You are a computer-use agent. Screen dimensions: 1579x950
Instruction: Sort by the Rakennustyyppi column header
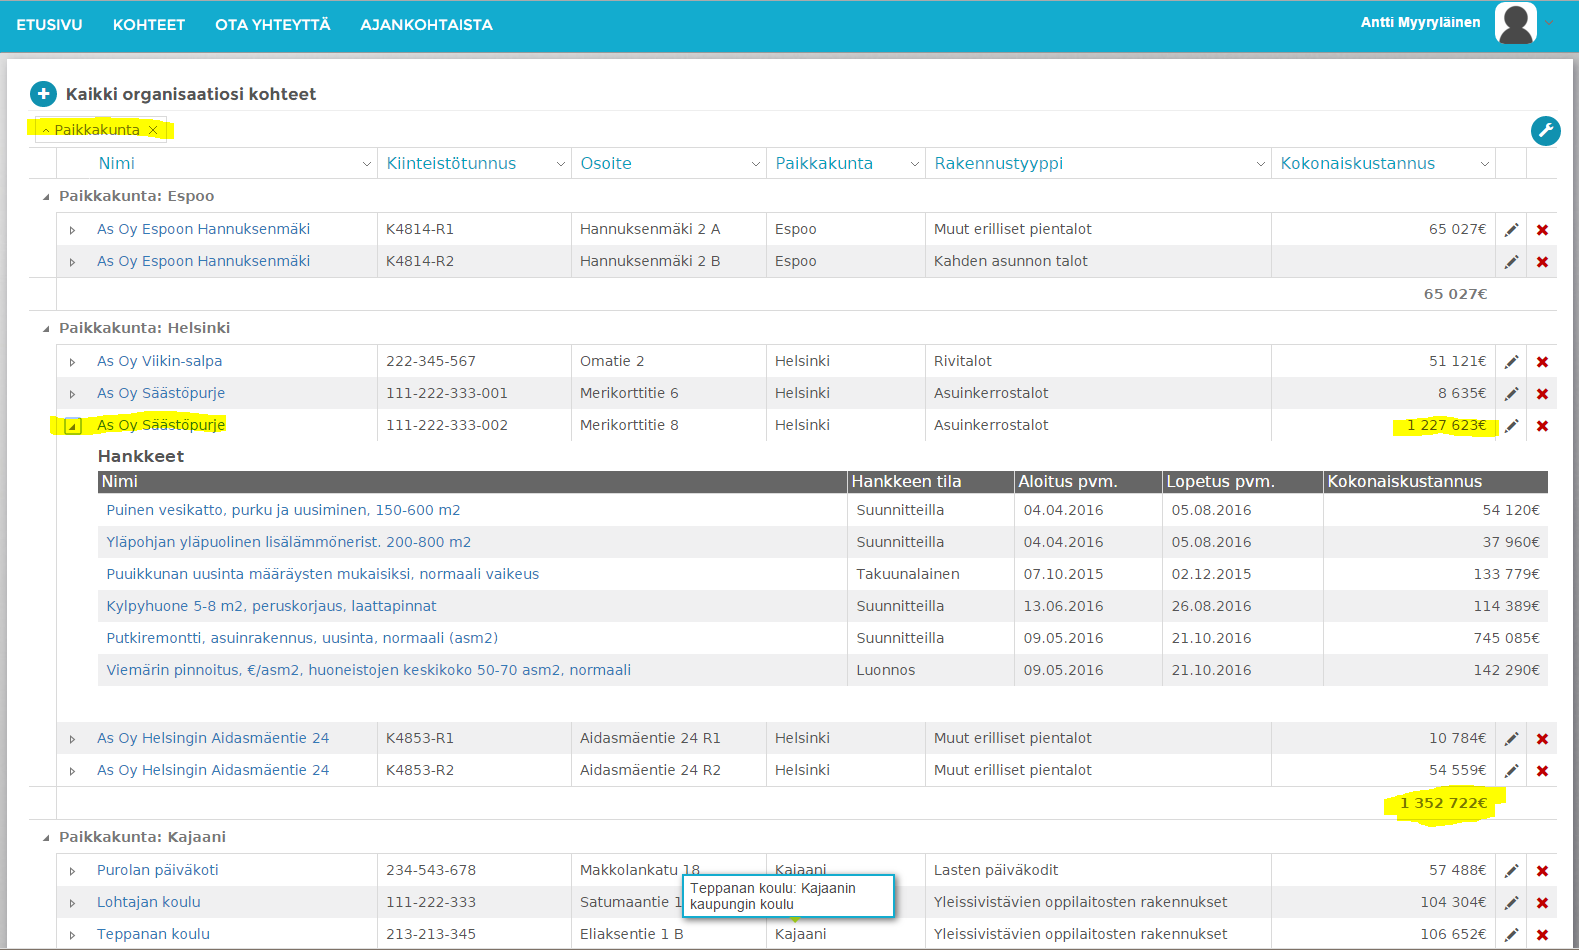(x=998, y=163)
